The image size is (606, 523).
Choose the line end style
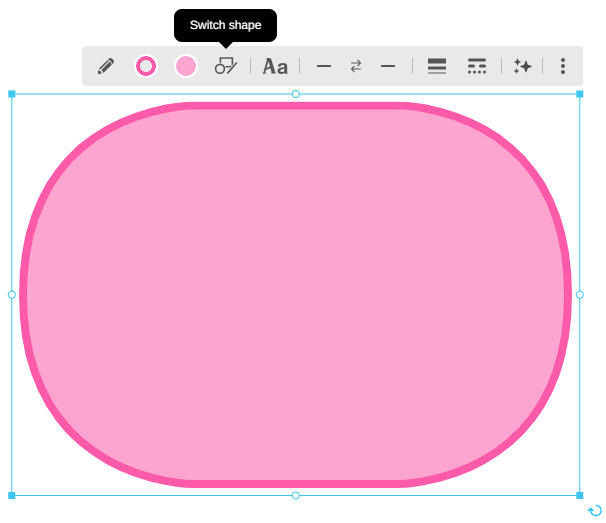pos(388,66)
